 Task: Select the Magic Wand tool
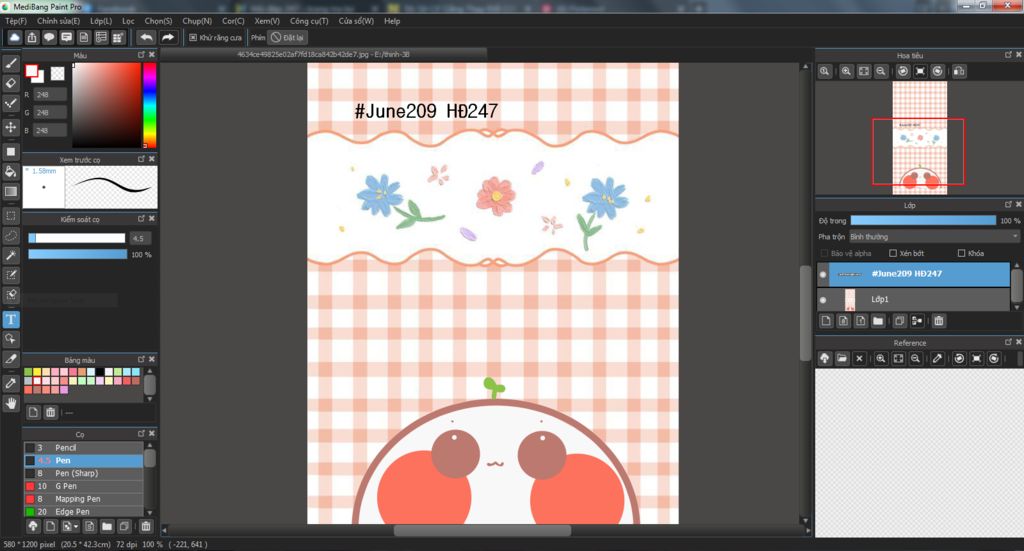click(10, 255)
